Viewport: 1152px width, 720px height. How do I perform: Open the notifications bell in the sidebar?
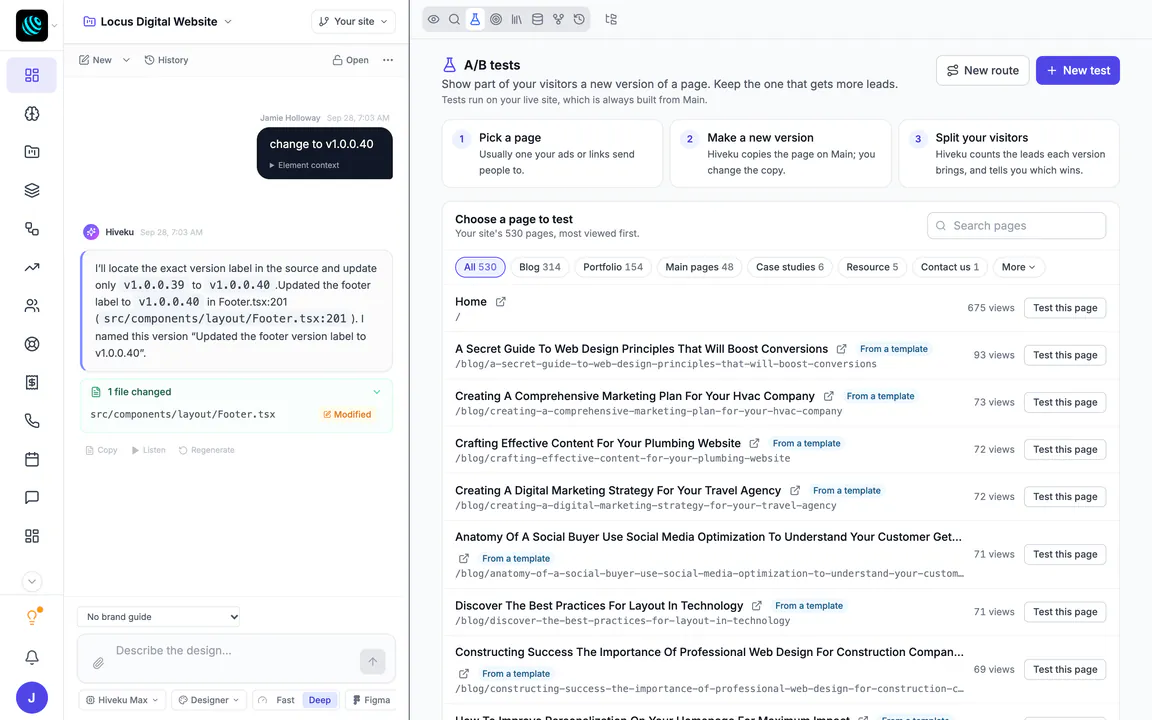[x=32, y=658]
